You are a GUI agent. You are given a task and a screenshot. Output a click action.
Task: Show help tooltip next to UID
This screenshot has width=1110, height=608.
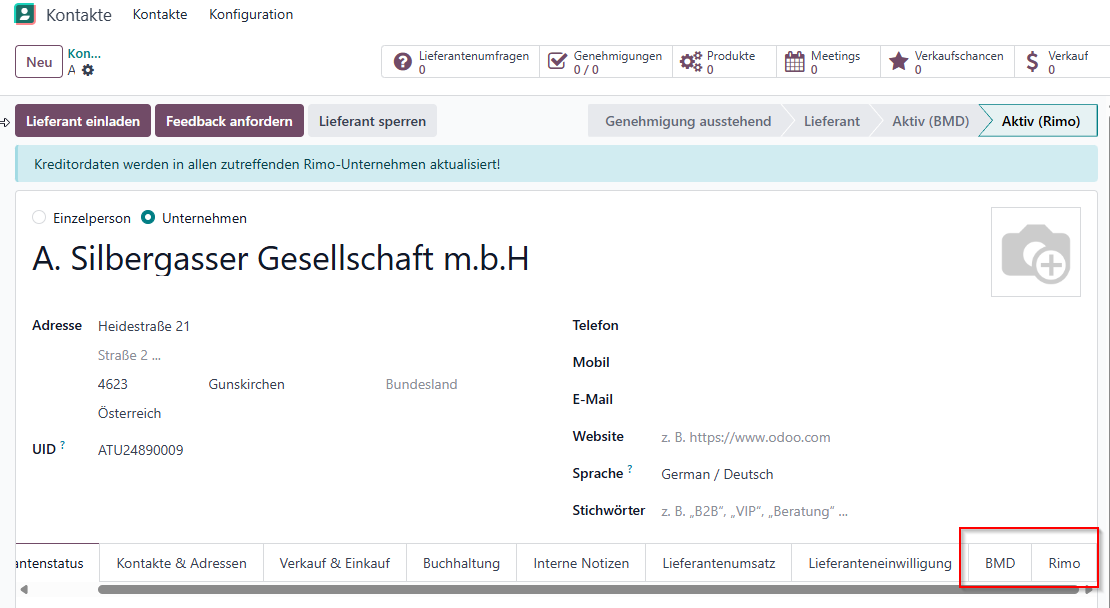(62, 445)
